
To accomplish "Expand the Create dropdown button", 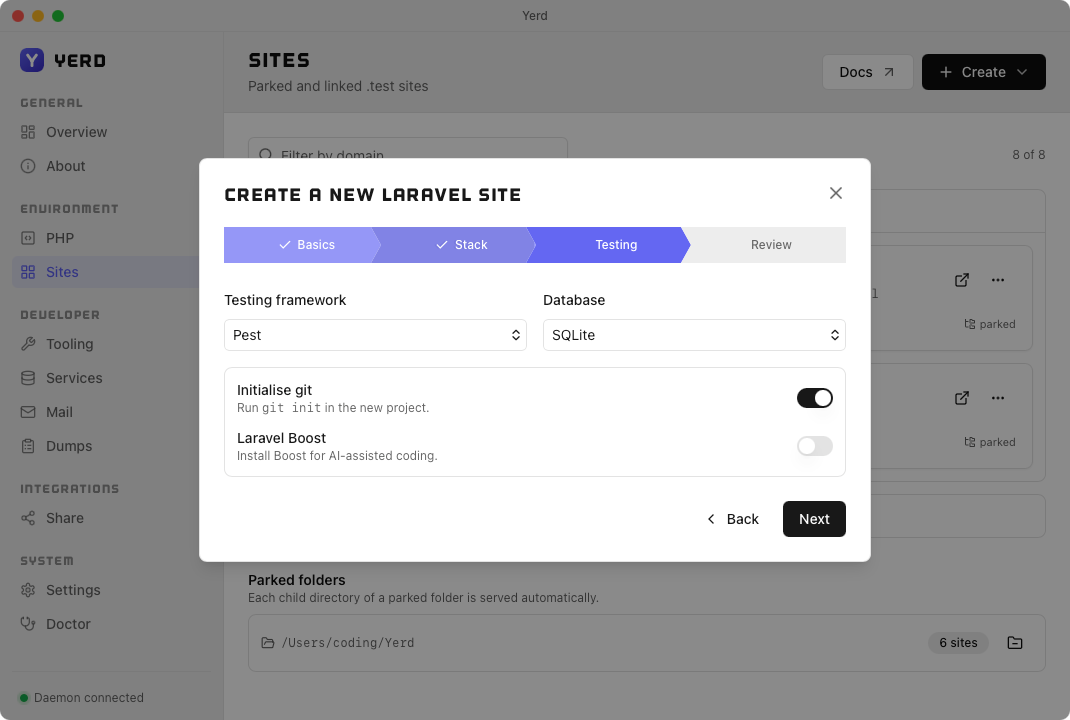I will pos(983,72).
